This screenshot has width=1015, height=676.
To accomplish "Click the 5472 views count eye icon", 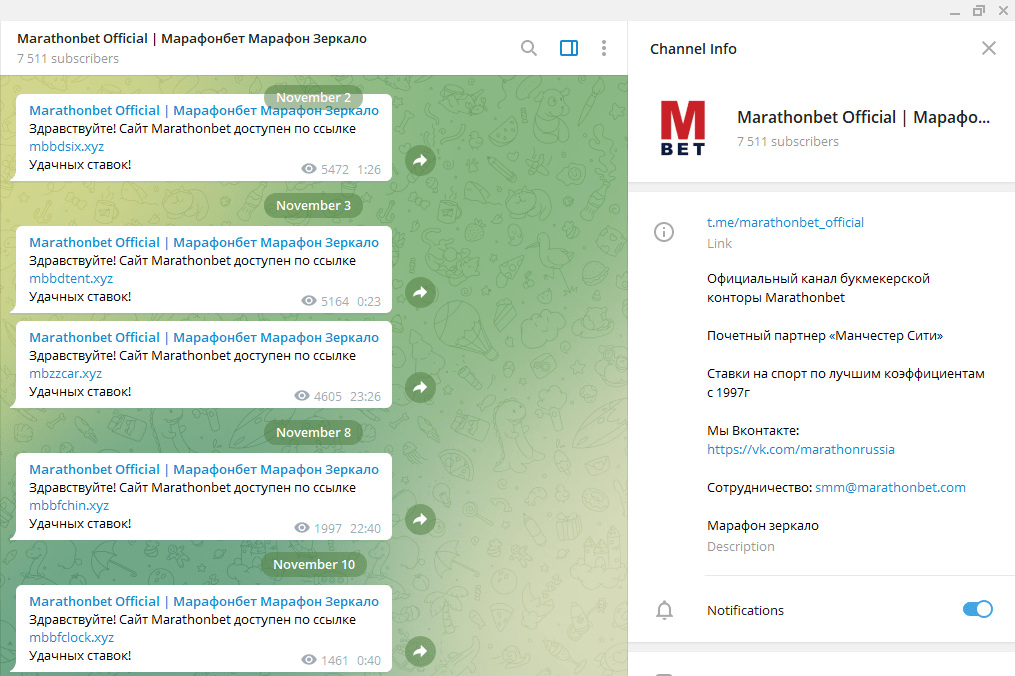I will point(309,169).
